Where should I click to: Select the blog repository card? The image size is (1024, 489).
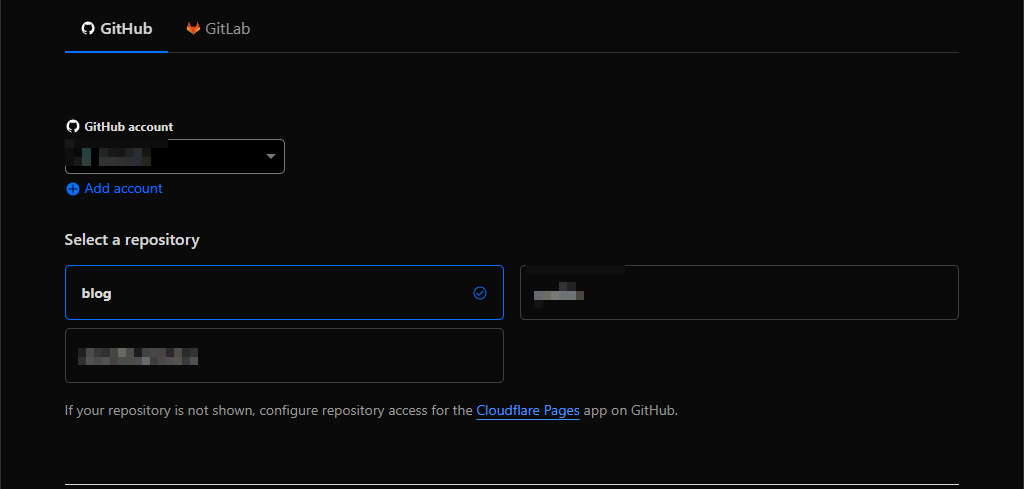pyautogui.click(x=284, y=293)
